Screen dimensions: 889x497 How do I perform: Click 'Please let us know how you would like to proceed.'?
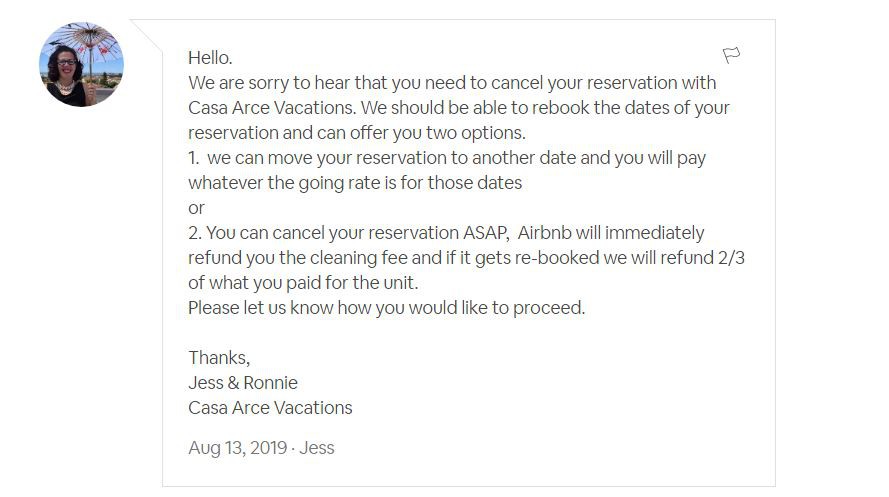pyautogui.click(x=387, y=308)
